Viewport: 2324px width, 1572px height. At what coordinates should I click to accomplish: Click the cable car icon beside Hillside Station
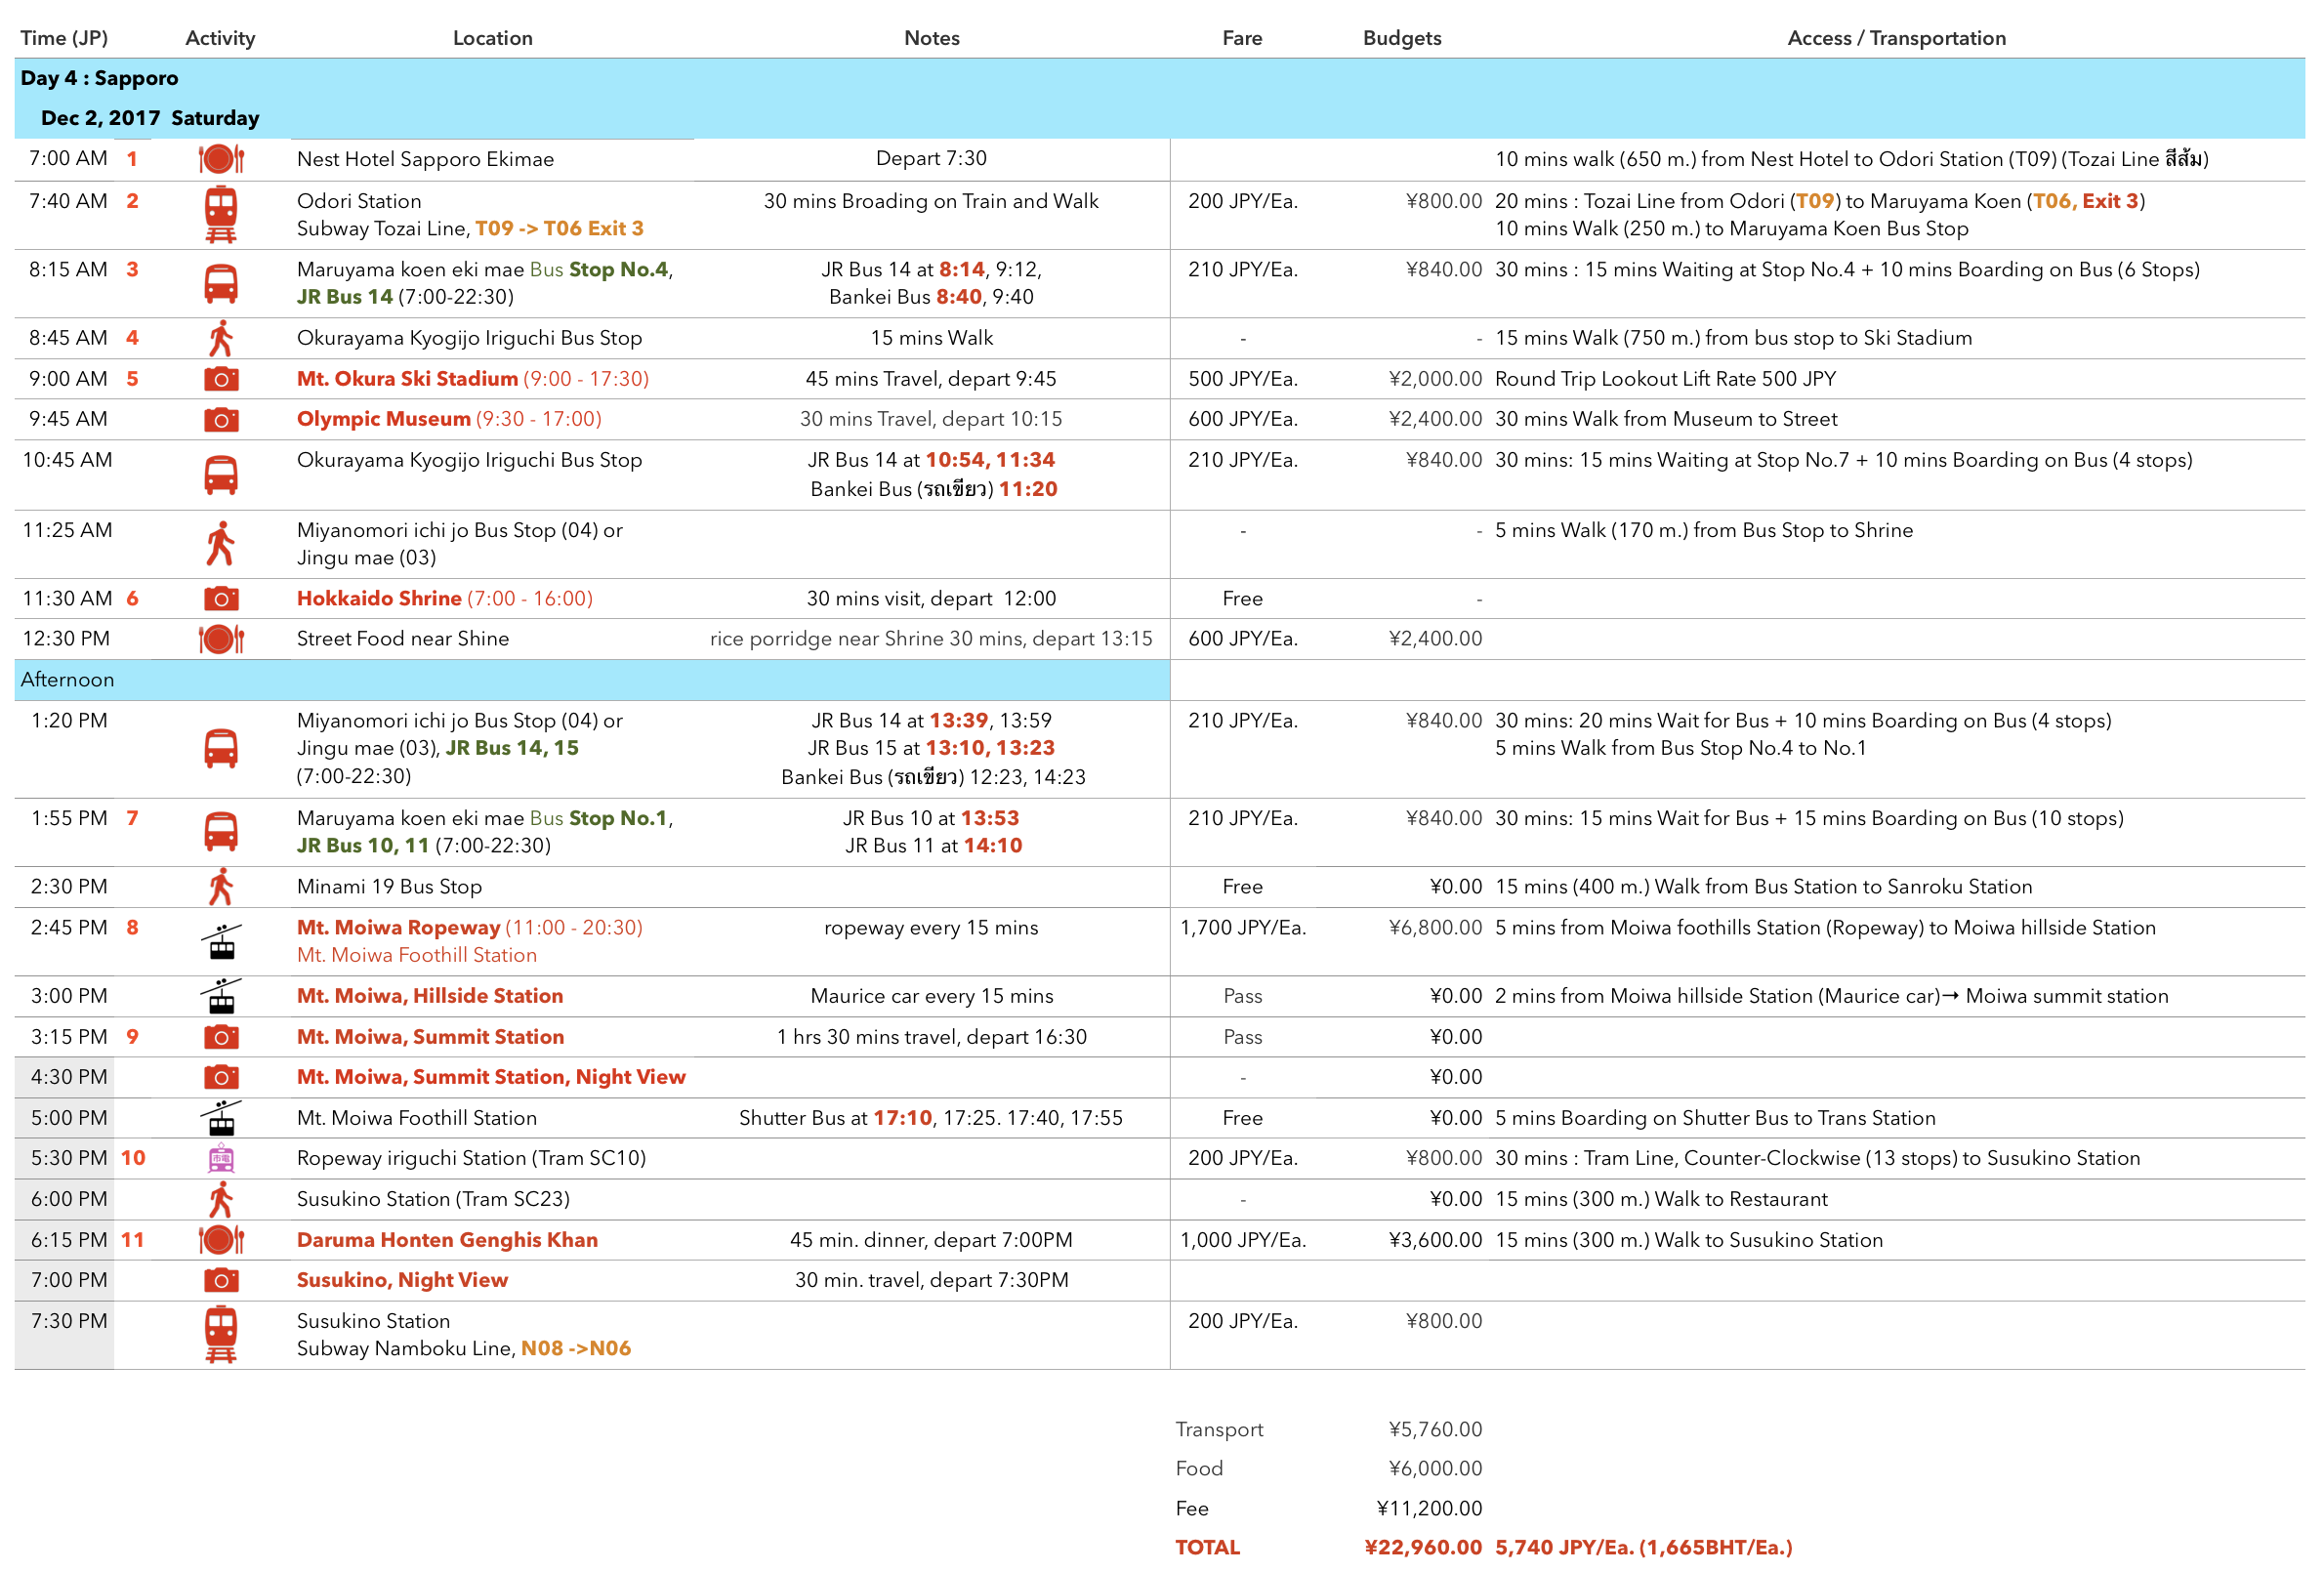pyautogui.click(x=221, y=996)
